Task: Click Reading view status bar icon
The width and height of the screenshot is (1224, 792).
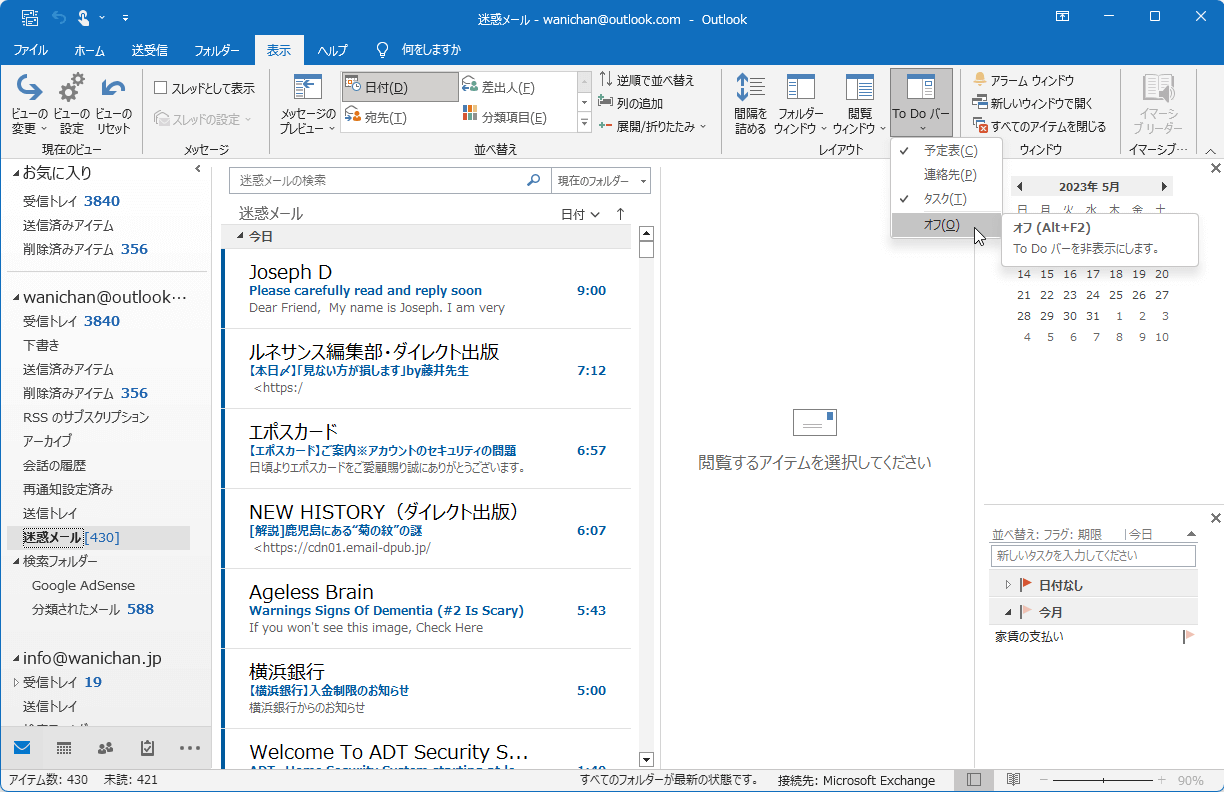Action: (x=1014, y=780)
